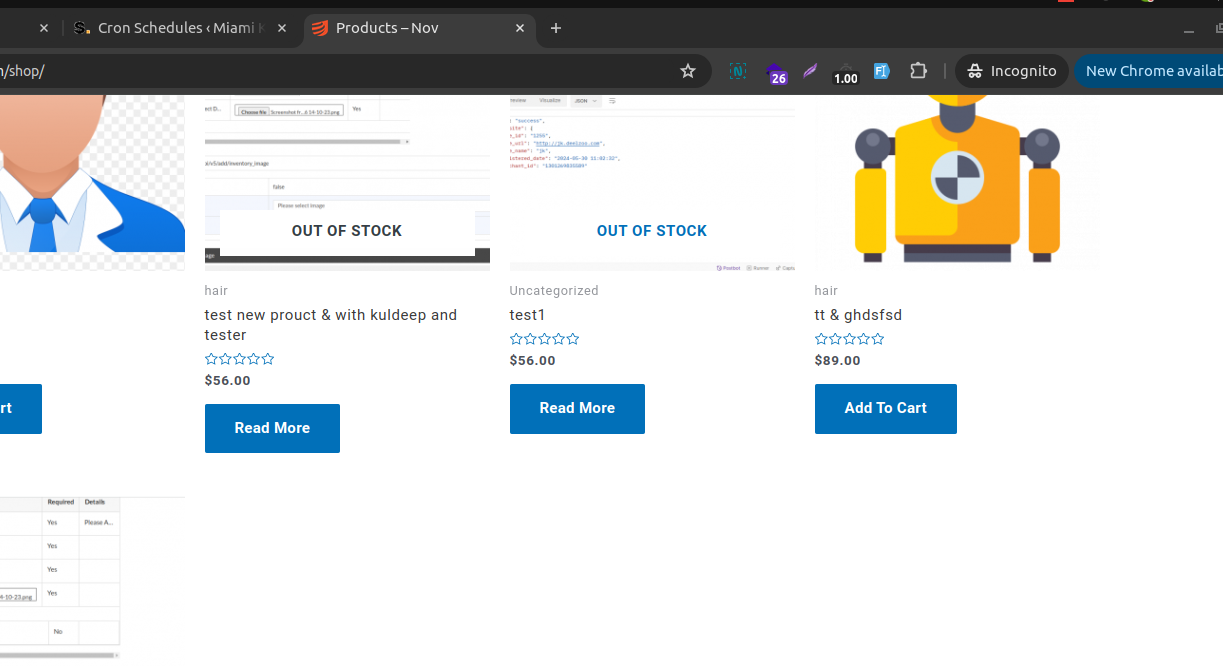Open the teal N extension icon
This screenshot has height=666, width=1223.
click(x=737, y=71)
